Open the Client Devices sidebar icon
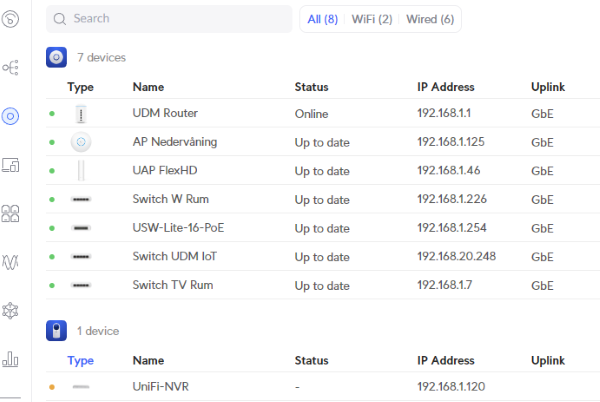The height and width of the screenshot is (402, 600). click(x=10, y=165)
